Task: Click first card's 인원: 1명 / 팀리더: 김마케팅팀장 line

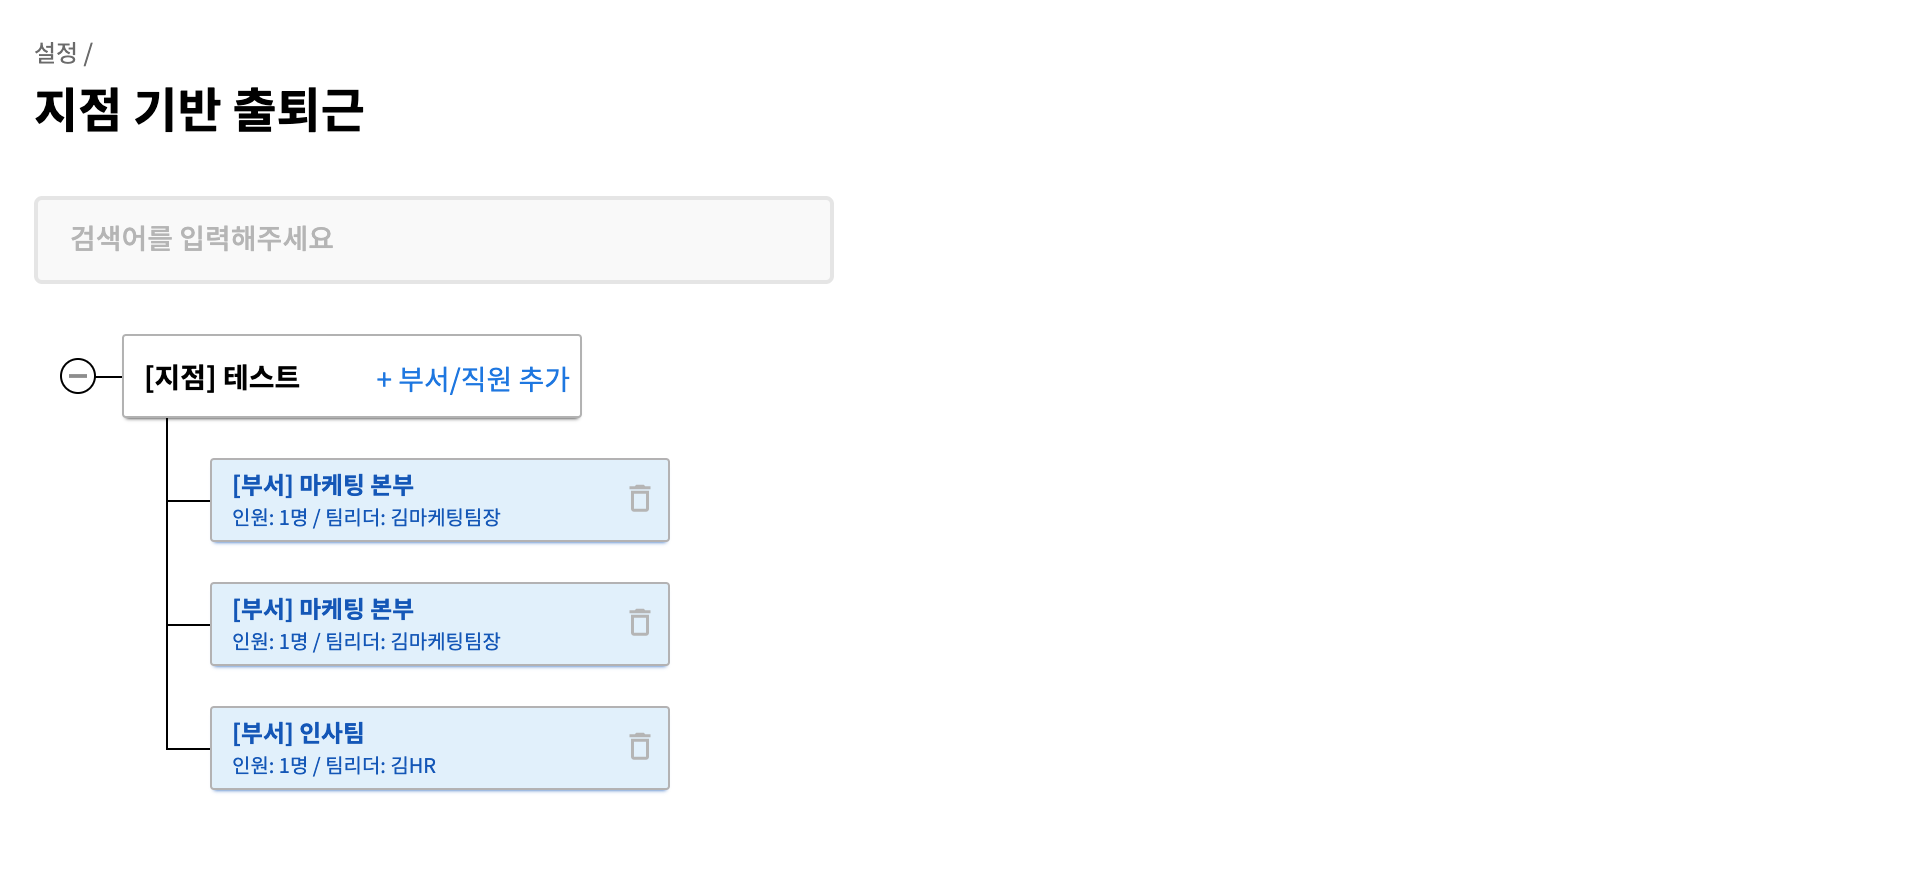Action: 366,517
